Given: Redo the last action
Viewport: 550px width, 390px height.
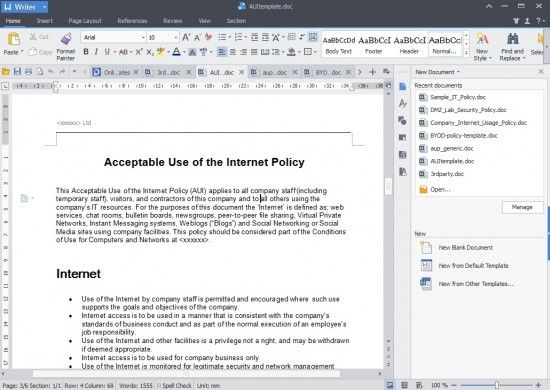Looking at the screenshot, I should click(62, 72).
